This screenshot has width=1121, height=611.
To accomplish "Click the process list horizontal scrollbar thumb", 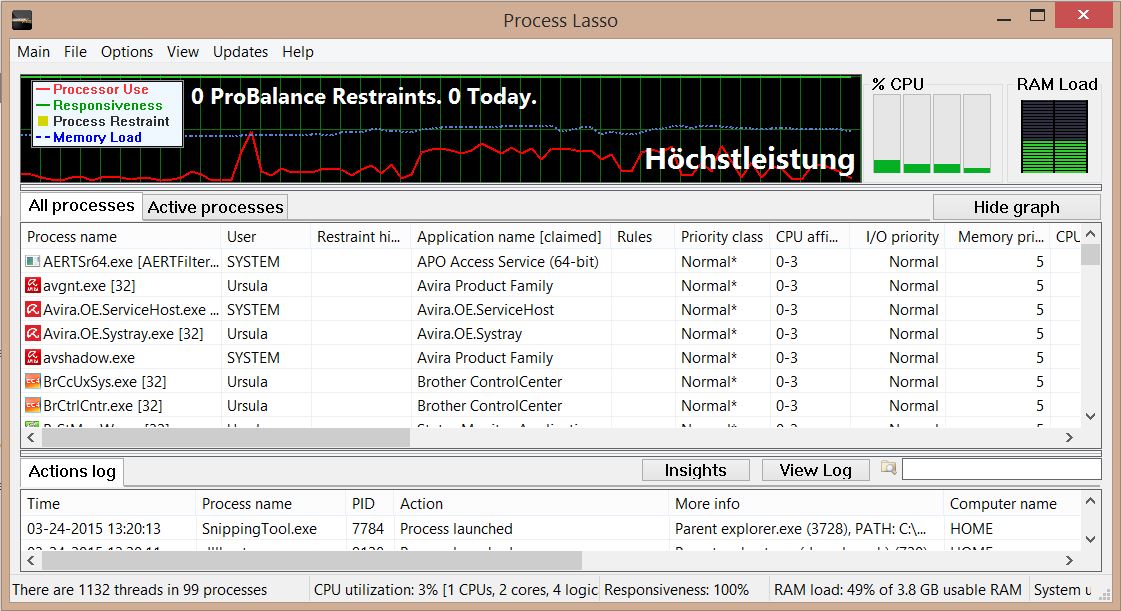I will (225, 437).
